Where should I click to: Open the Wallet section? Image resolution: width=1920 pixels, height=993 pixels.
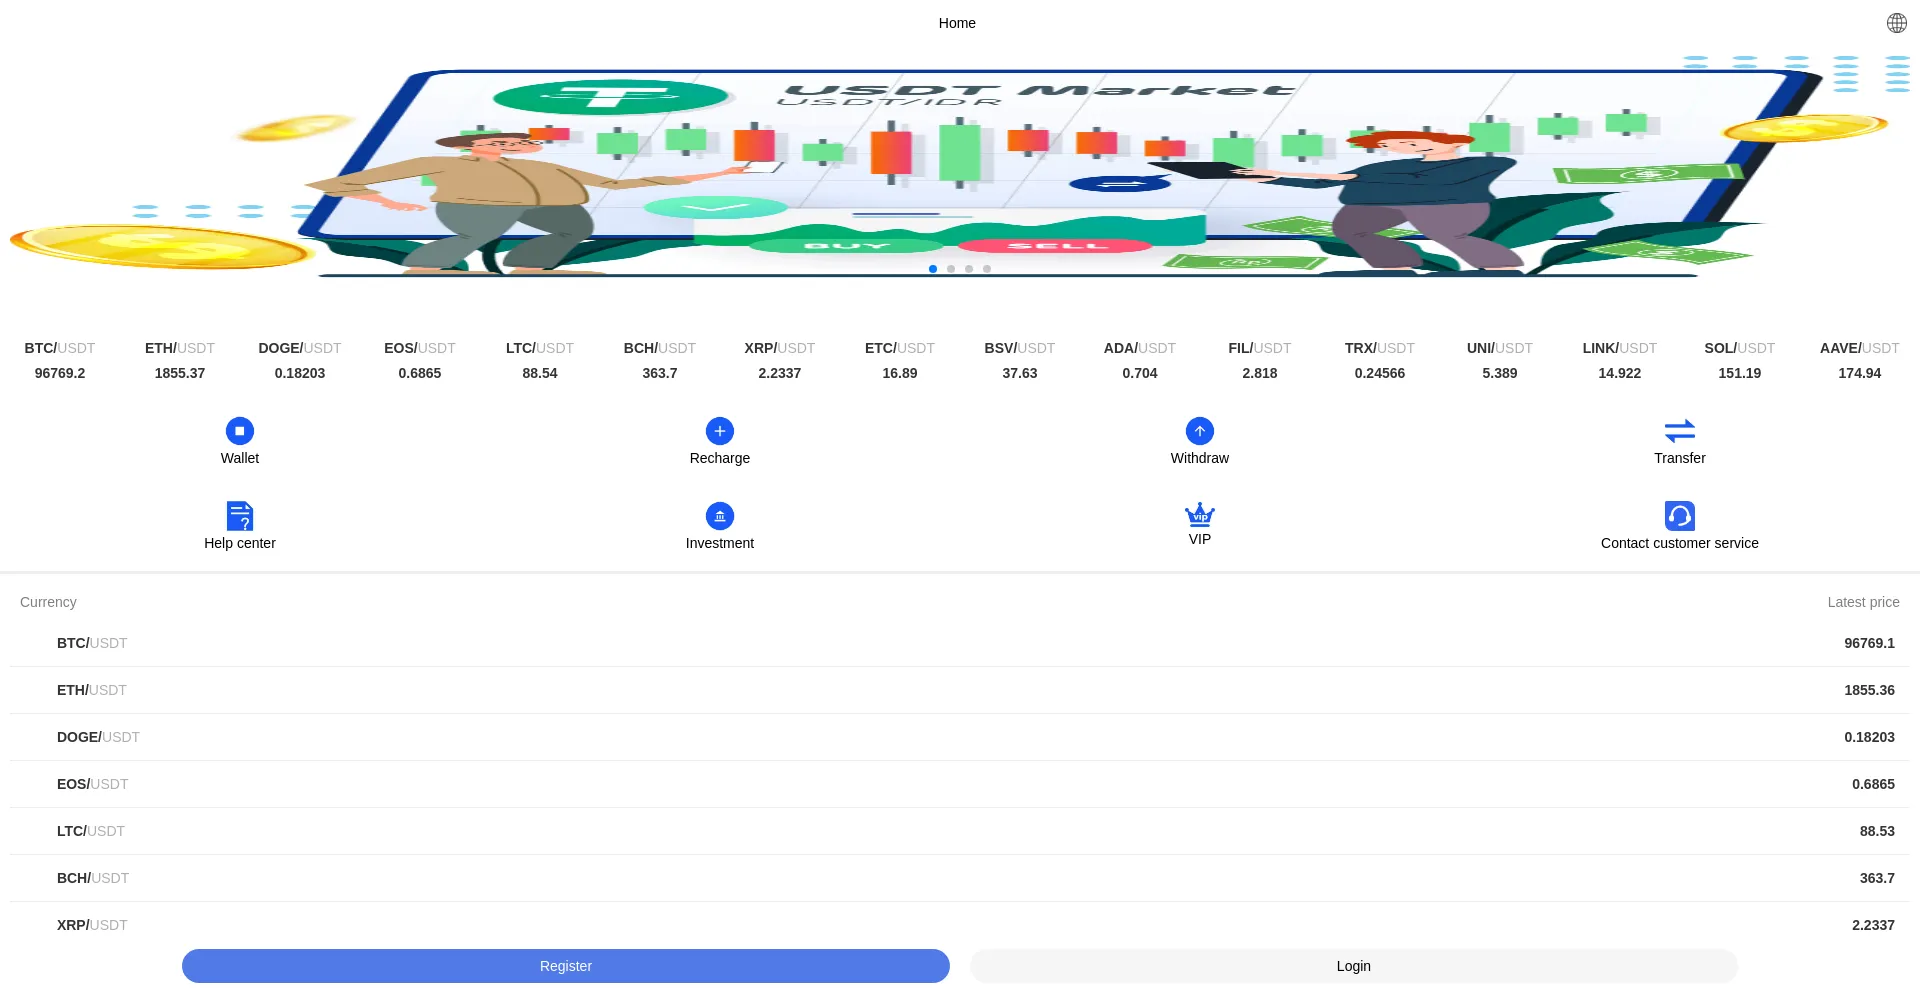point(239,440)
